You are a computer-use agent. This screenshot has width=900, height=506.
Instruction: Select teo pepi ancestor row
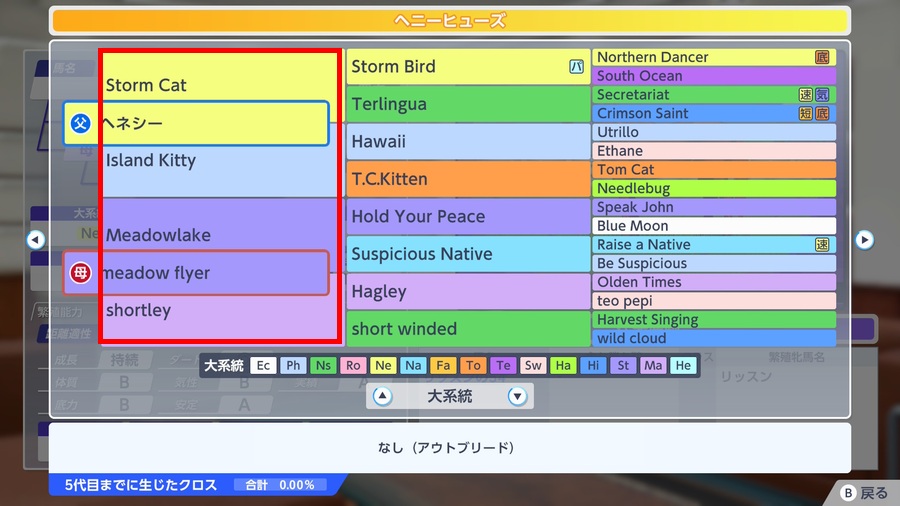tap(714, 301)
